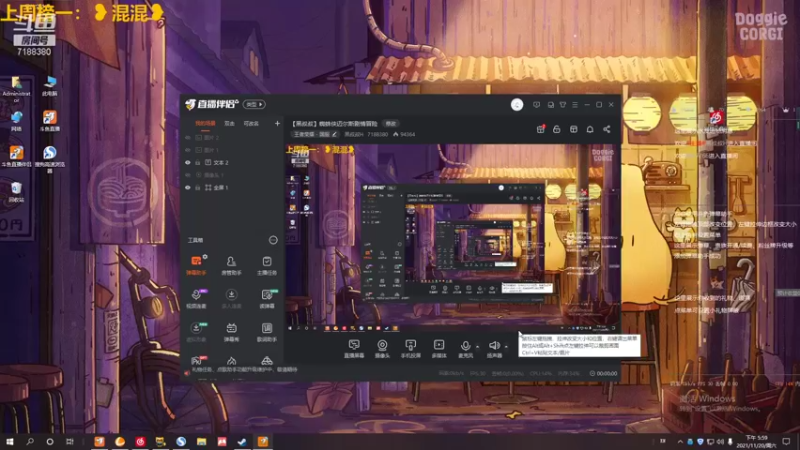Click the speaker notice icon at bottom-left of app
The width and height of the screenshot is (800, 450).
(187, 373)
